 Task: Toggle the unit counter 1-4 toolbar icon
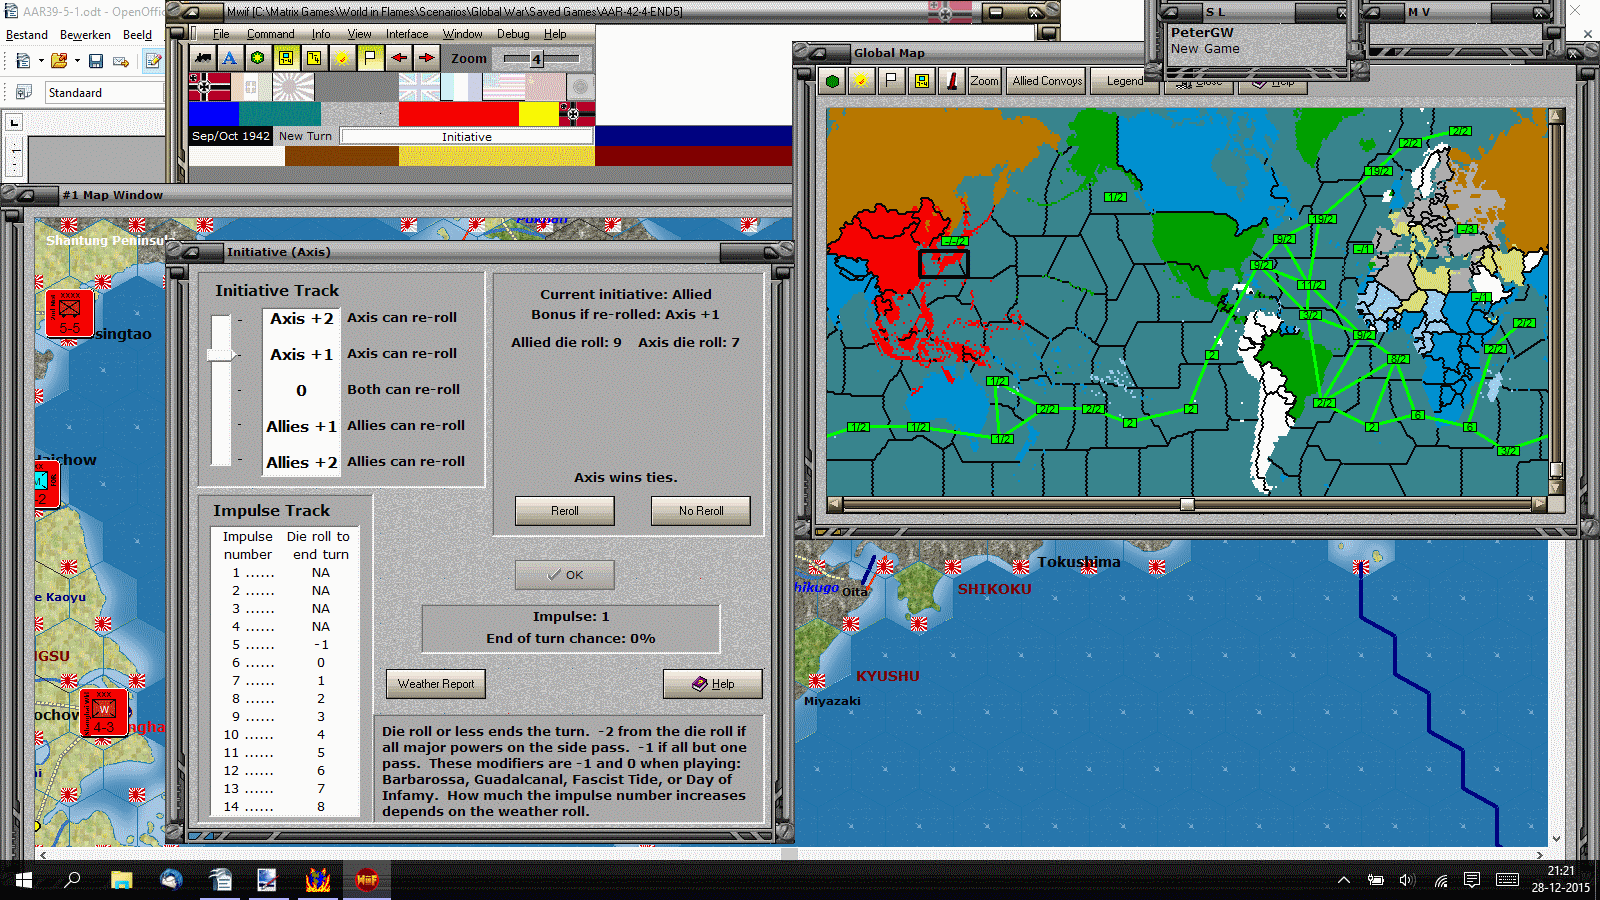point(286,58)
